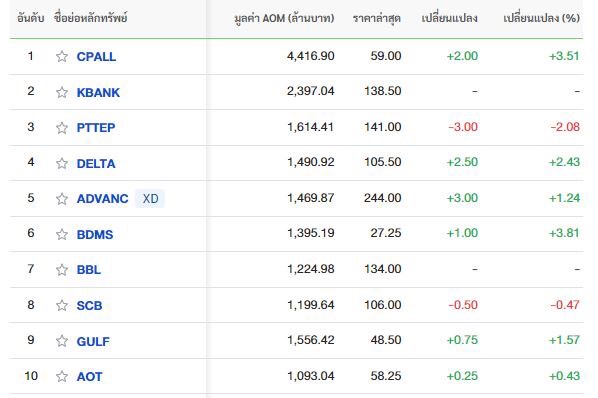
Task: Sort by มูลค่า AOM (ล้านบาท) column header
Action: [284, 18]
